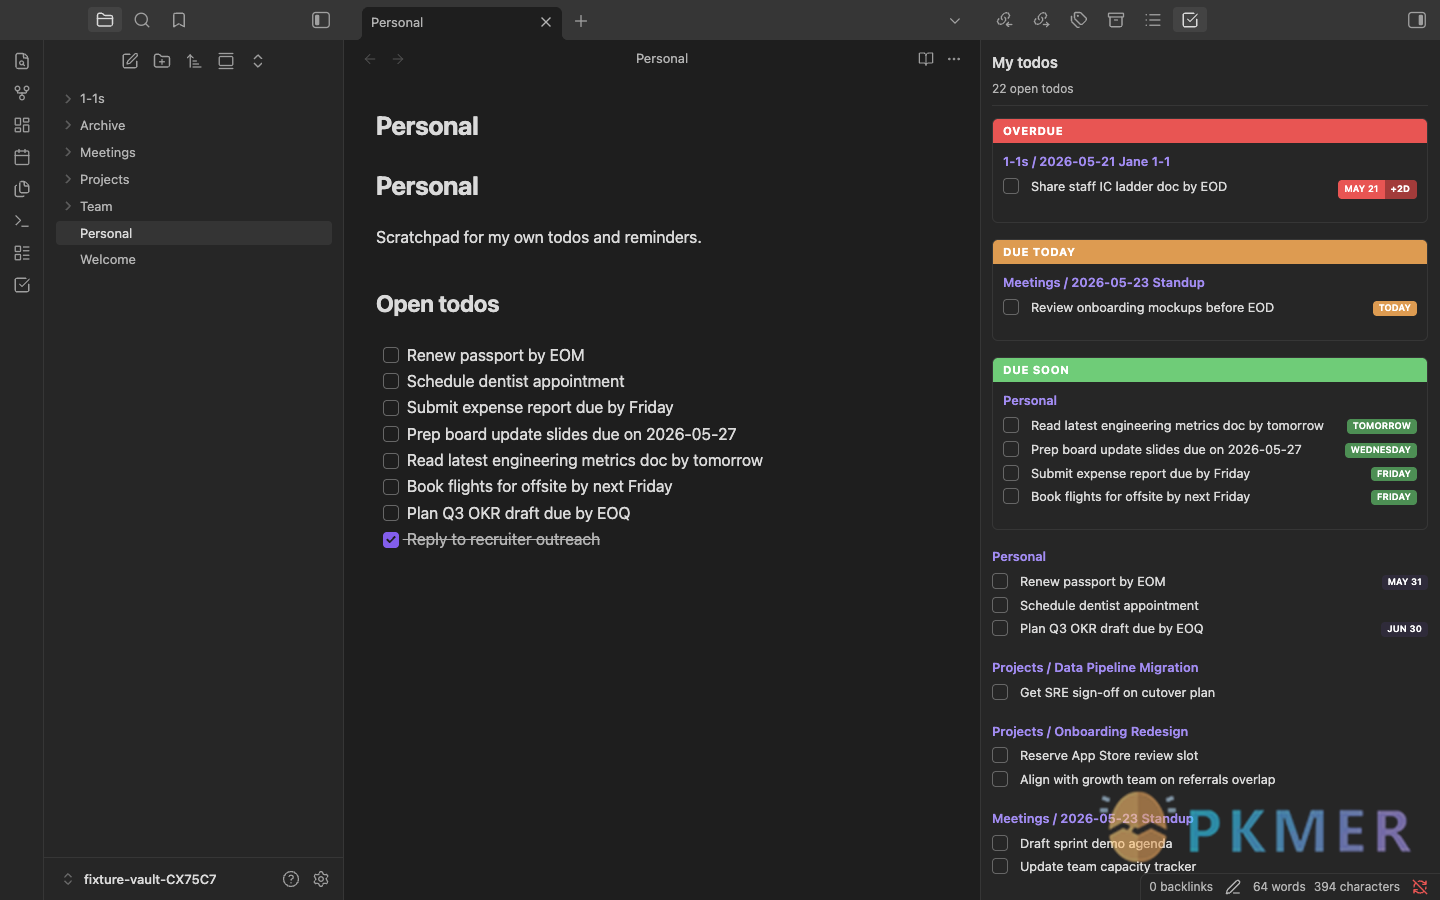Viewport: 1440px width, 900px height.
Task: Toggle editing mode pencil in status bar
Action: coord(1233,887)
